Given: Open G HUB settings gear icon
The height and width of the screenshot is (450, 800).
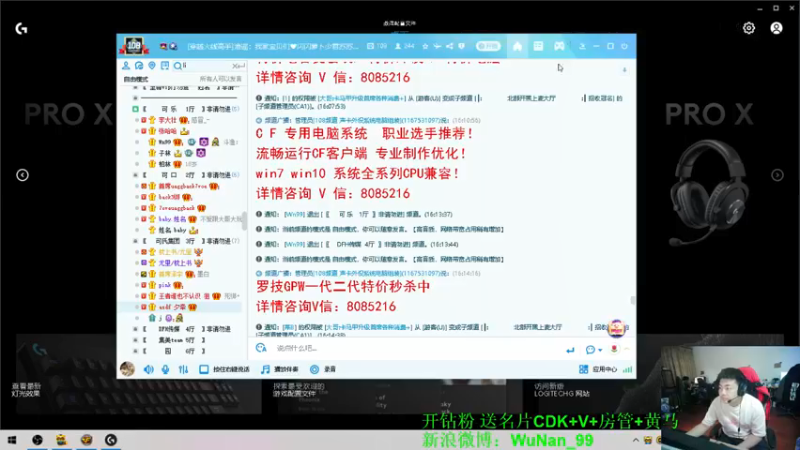Looking at the screenshot, I should pos(748,28).
